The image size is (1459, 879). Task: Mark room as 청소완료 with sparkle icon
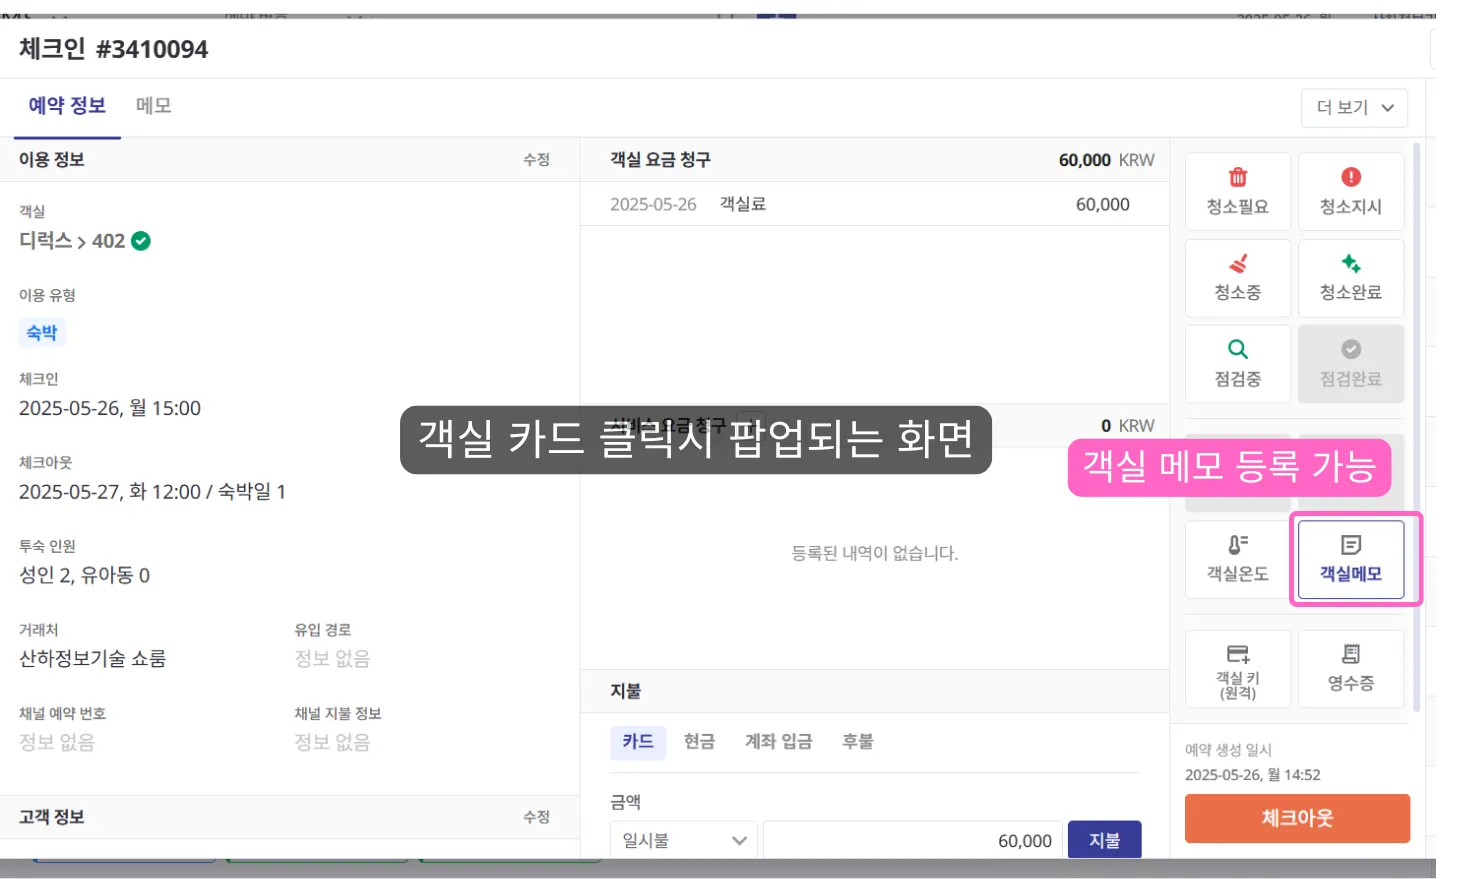[1351, 278]
